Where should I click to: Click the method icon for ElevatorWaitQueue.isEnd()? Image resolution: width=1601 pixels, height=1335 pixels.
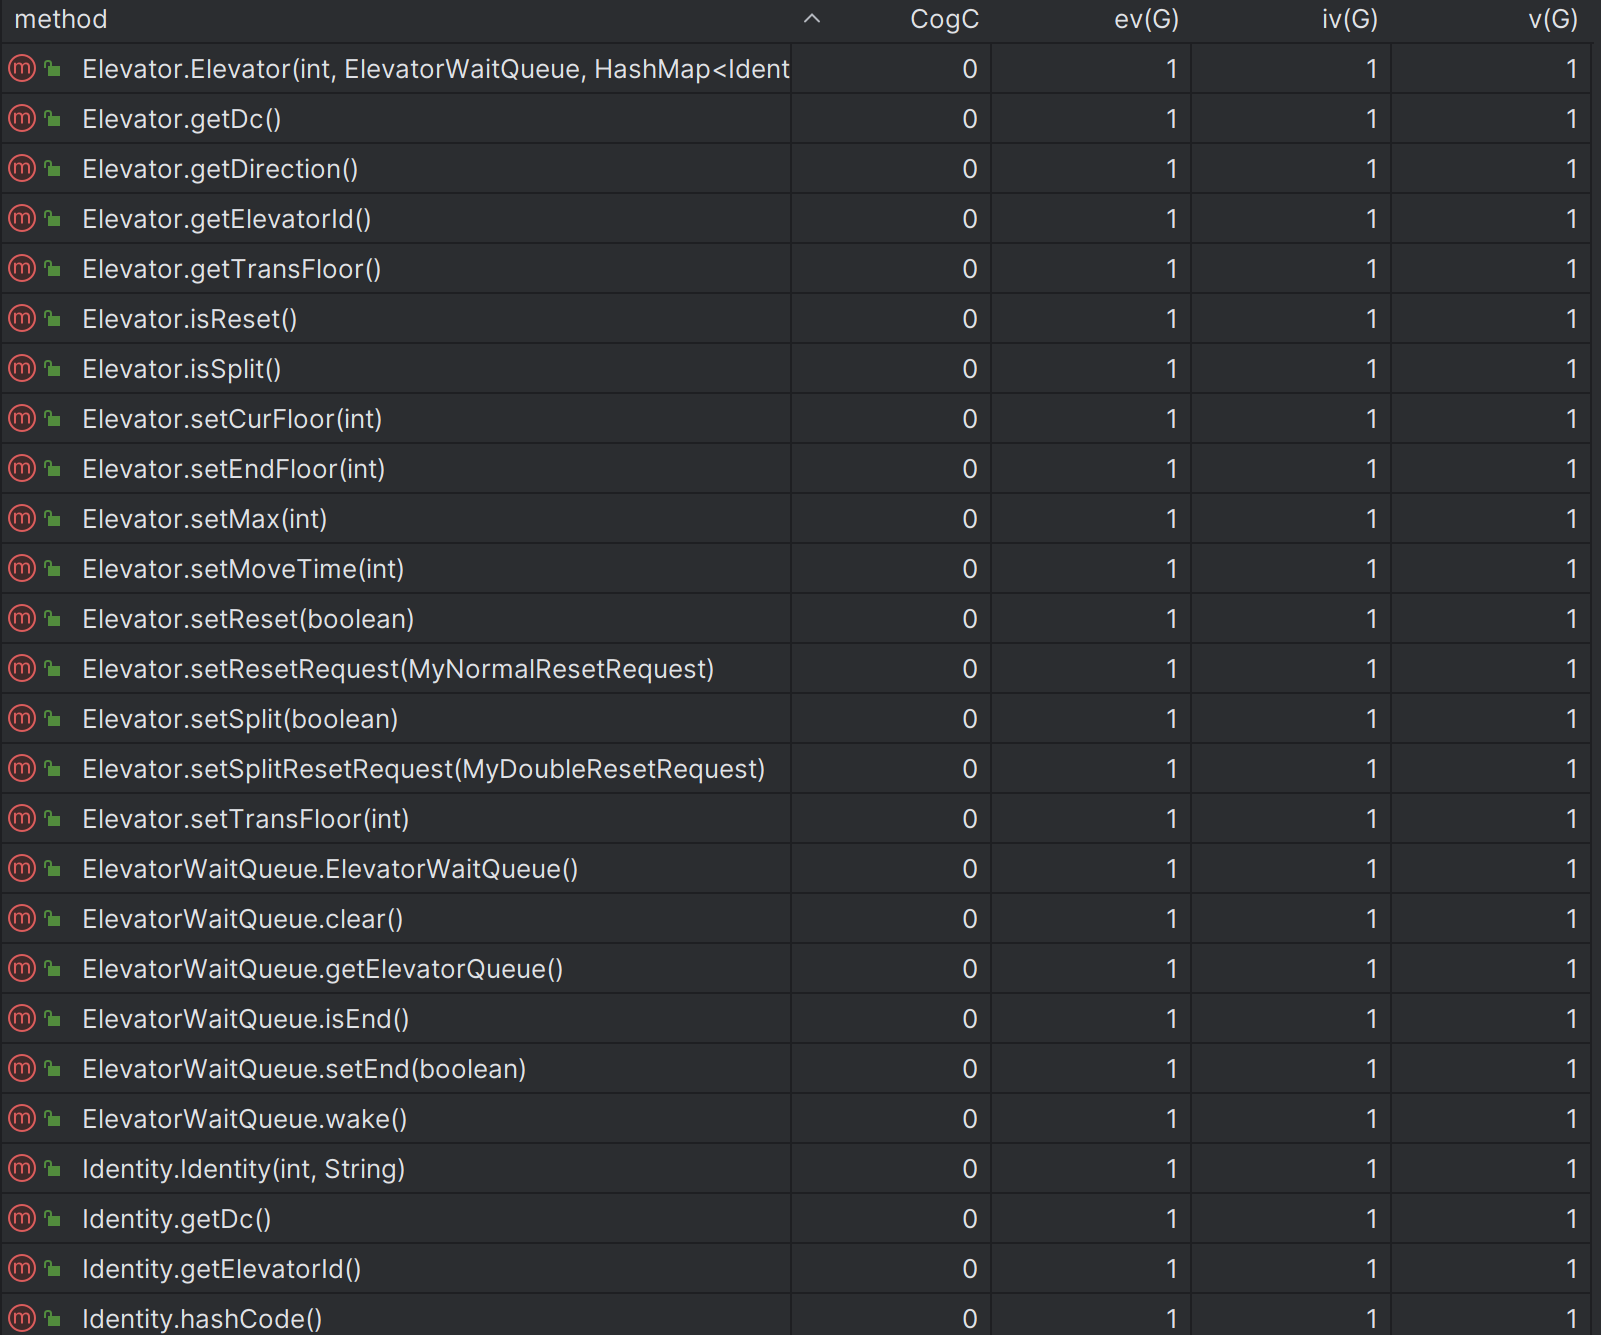[x=22, y=1018]
